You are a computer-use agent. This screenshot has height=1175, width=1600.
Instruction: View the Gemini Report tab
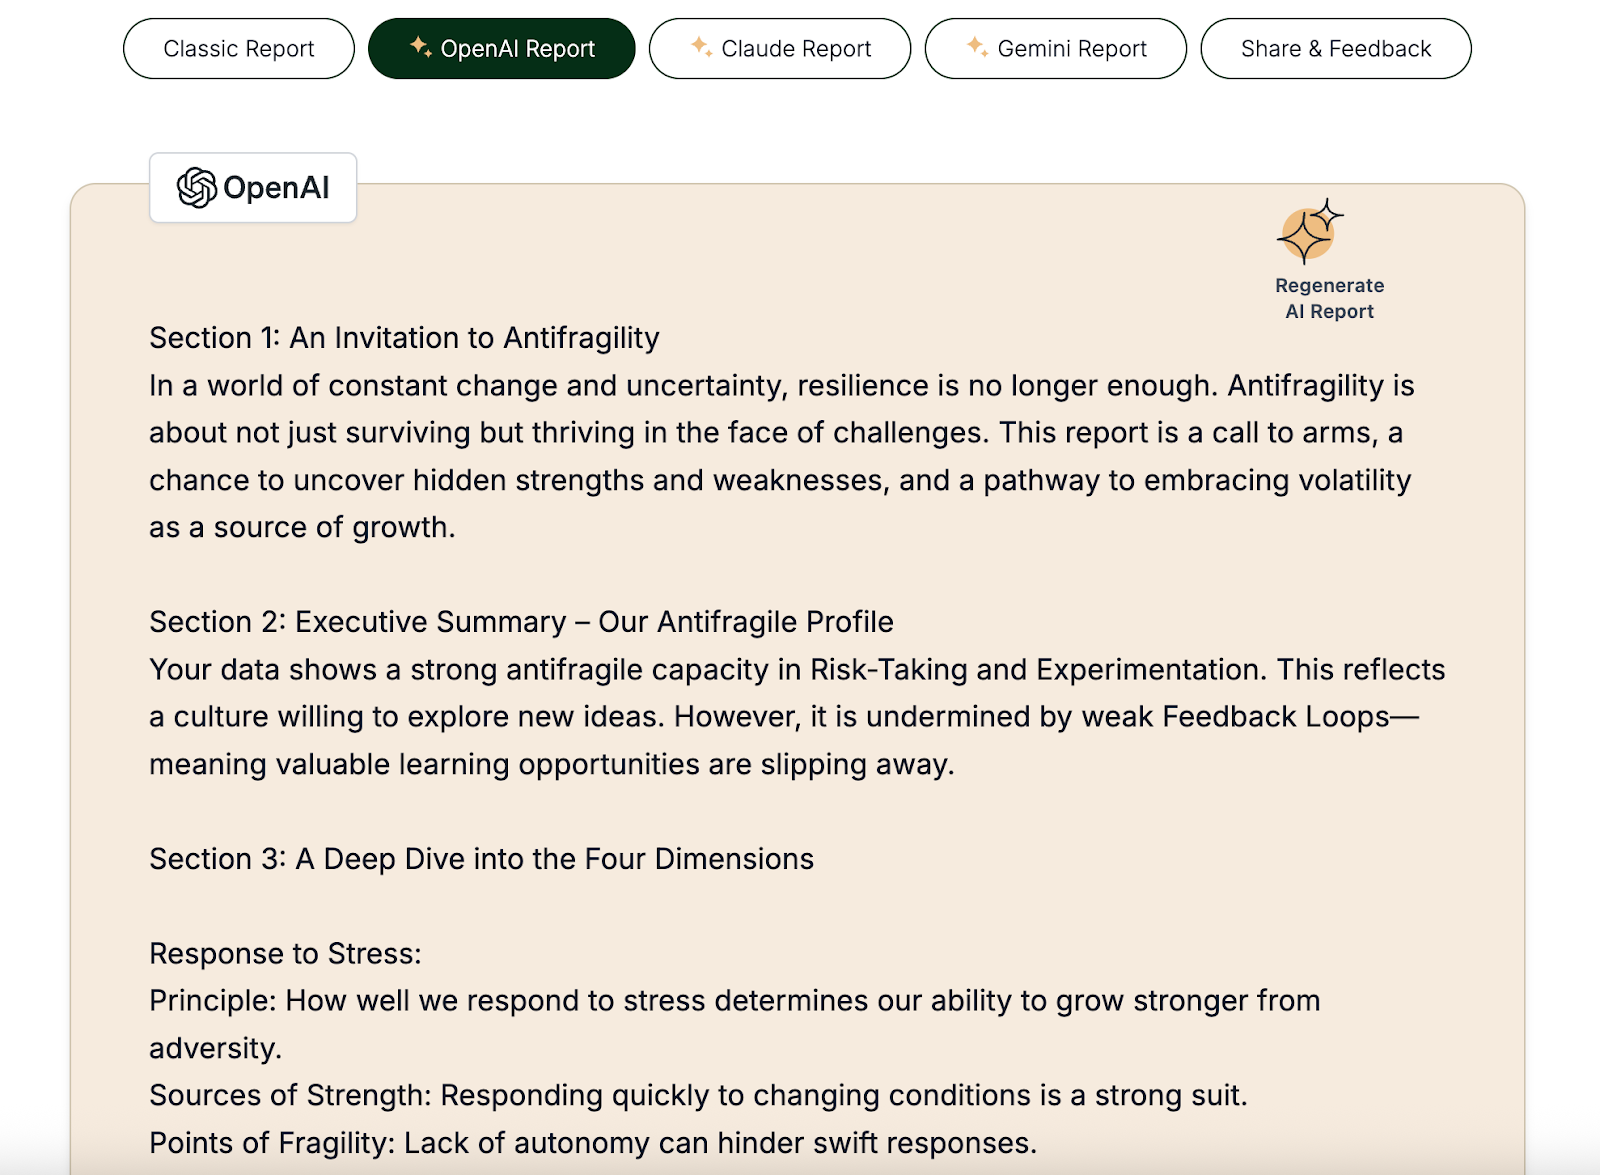click(1056, 49)
